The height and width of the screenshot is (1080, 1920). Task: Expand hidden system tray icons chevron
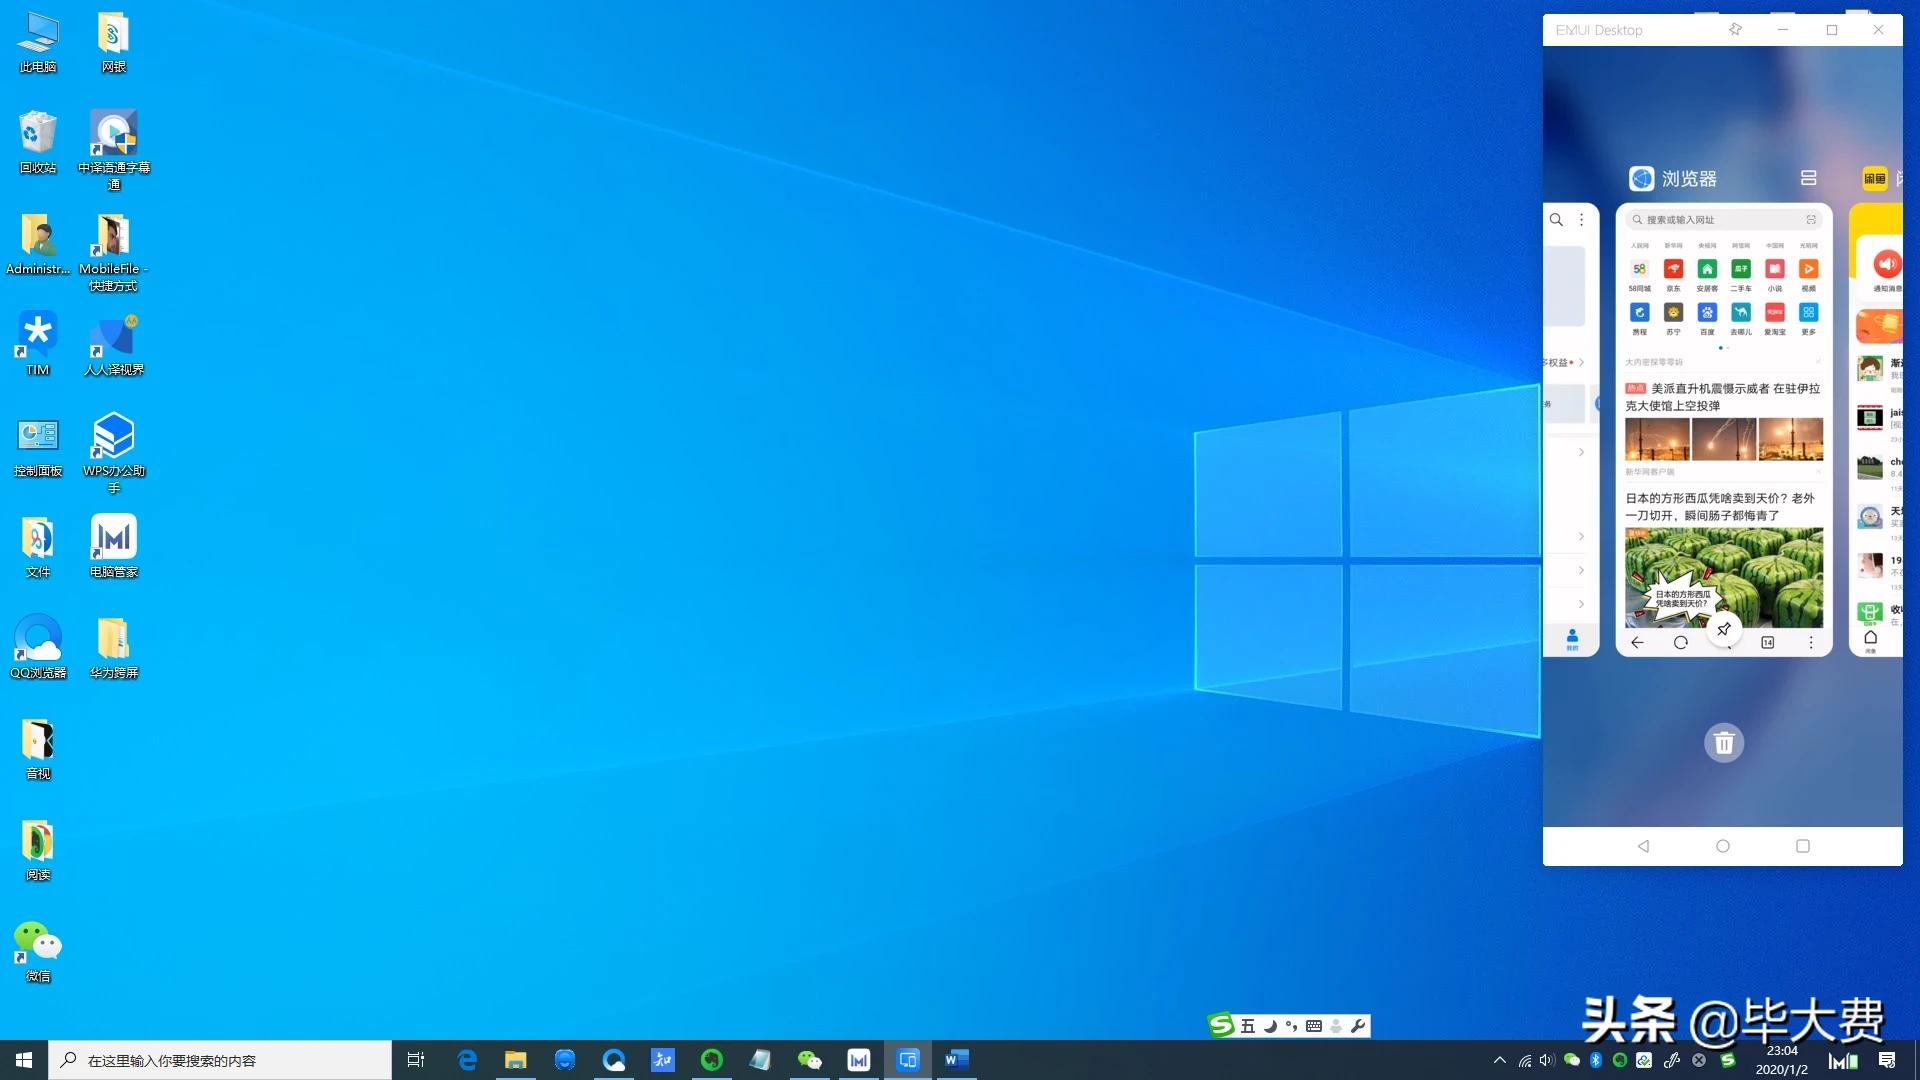click(x=1499, y=1060)
